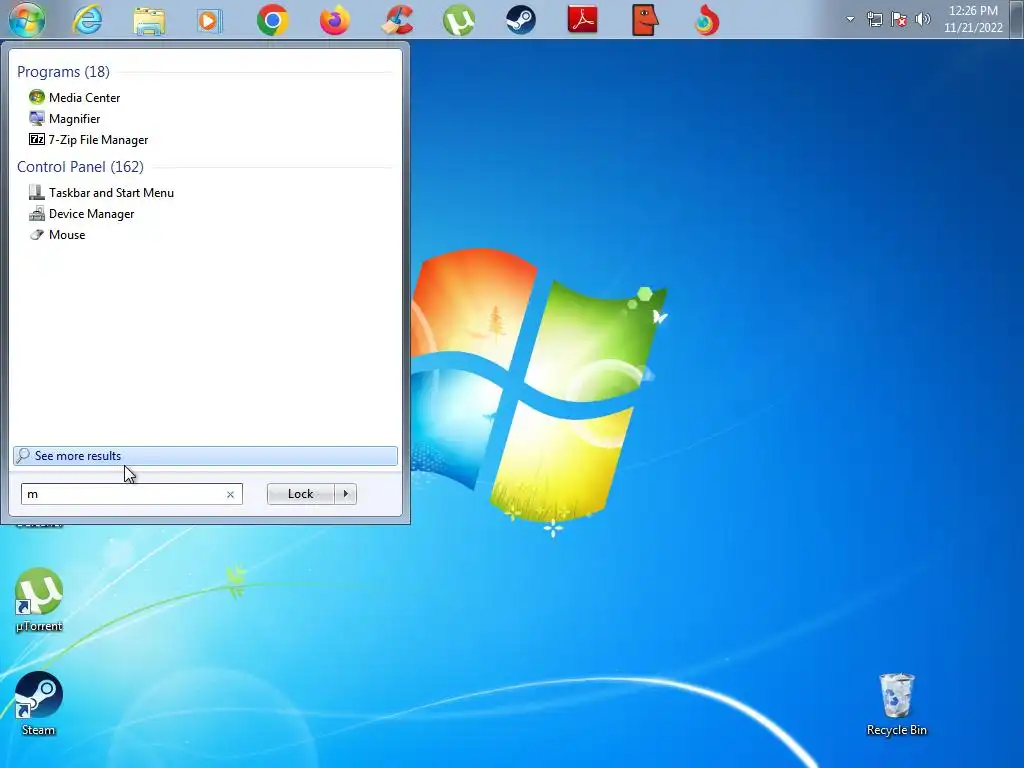Launch Windows Media Player from taskbar

[x=210, y=21]
